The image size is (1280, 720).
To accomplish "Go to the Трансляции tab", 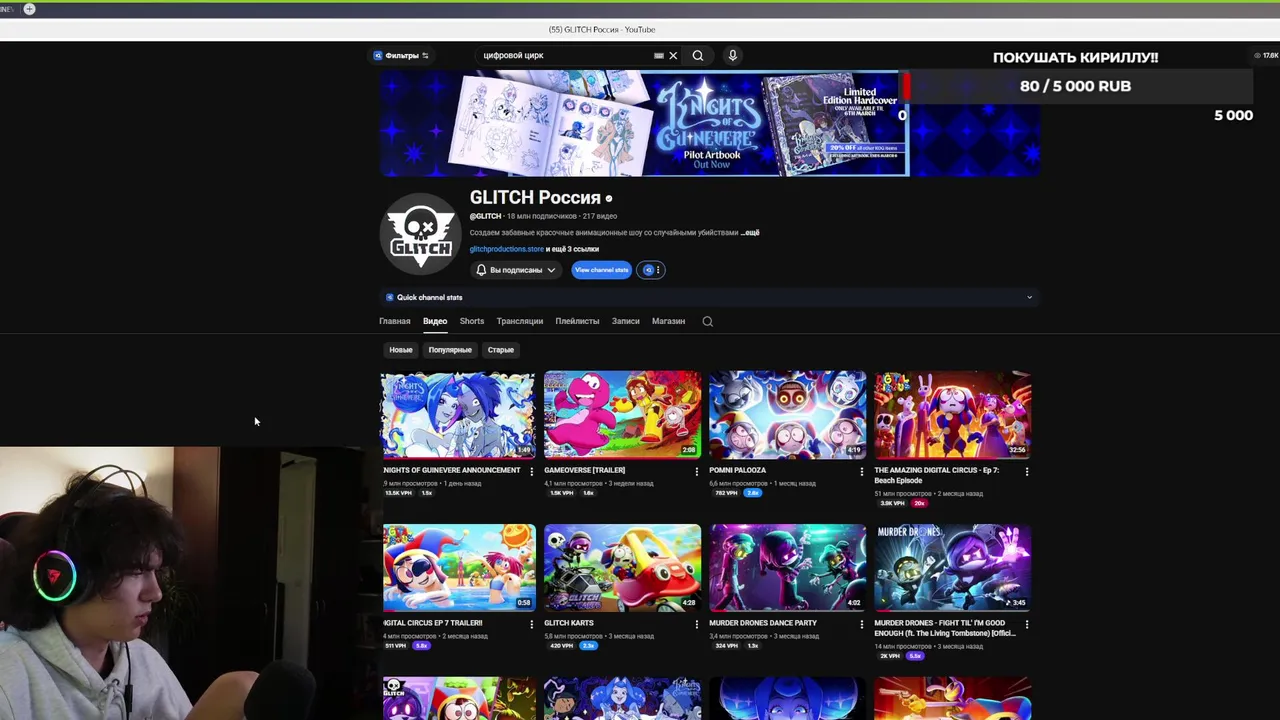I will (x=520, y=321).
